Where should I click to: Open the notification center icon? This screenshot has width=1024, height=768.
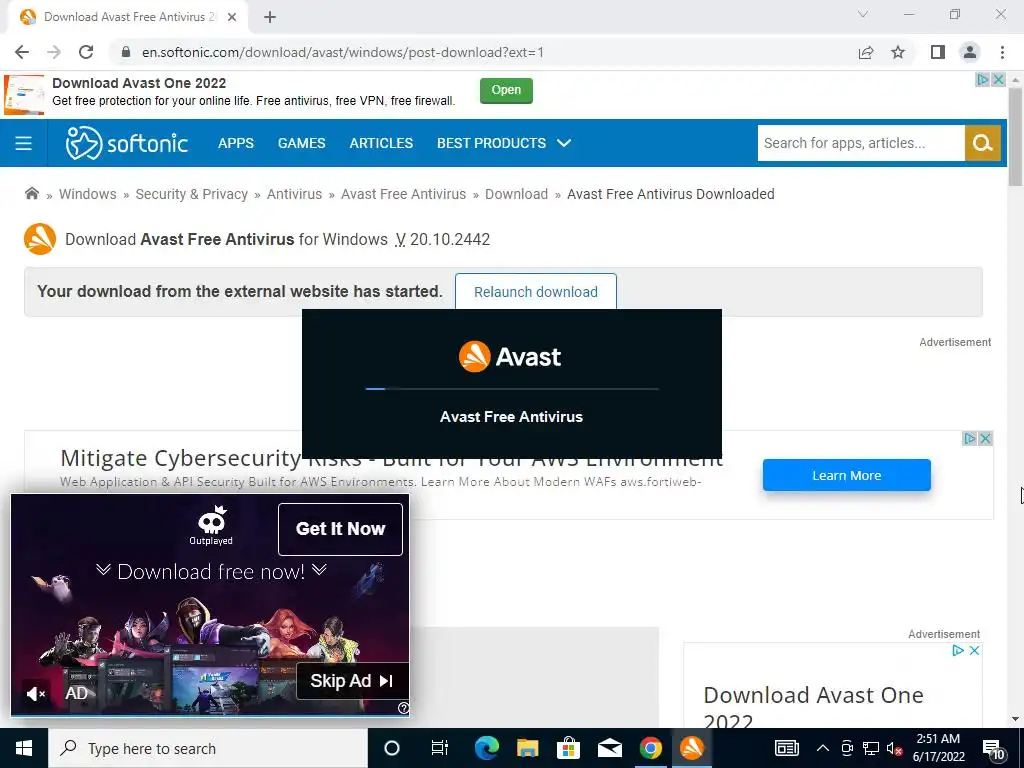[993, 749]
